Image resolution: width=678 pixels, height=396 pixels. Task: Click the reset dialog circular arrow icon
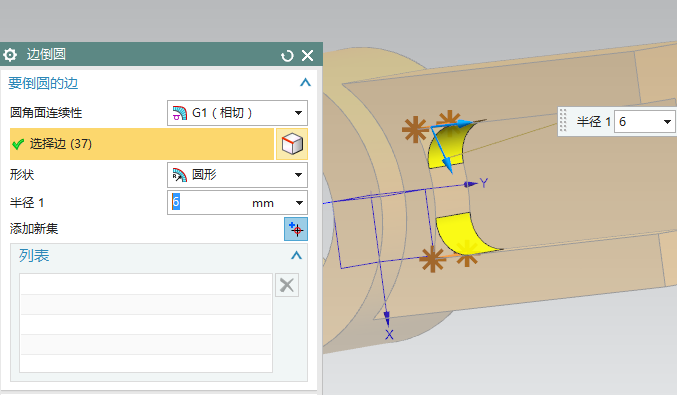(287, 55)
